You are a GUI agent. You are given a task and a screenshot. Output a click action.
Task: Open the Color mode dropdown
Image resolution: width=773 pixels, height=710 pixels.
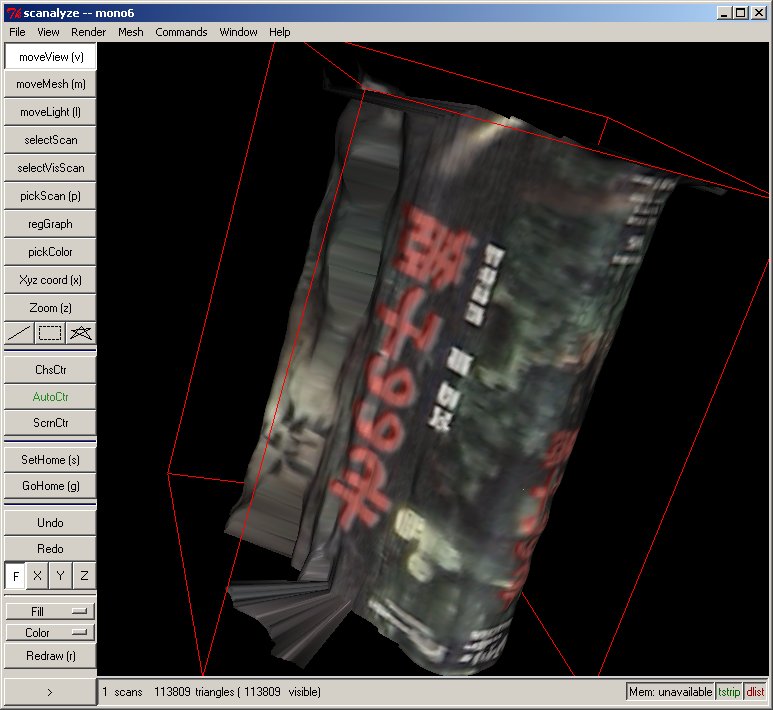pos(49,632)
